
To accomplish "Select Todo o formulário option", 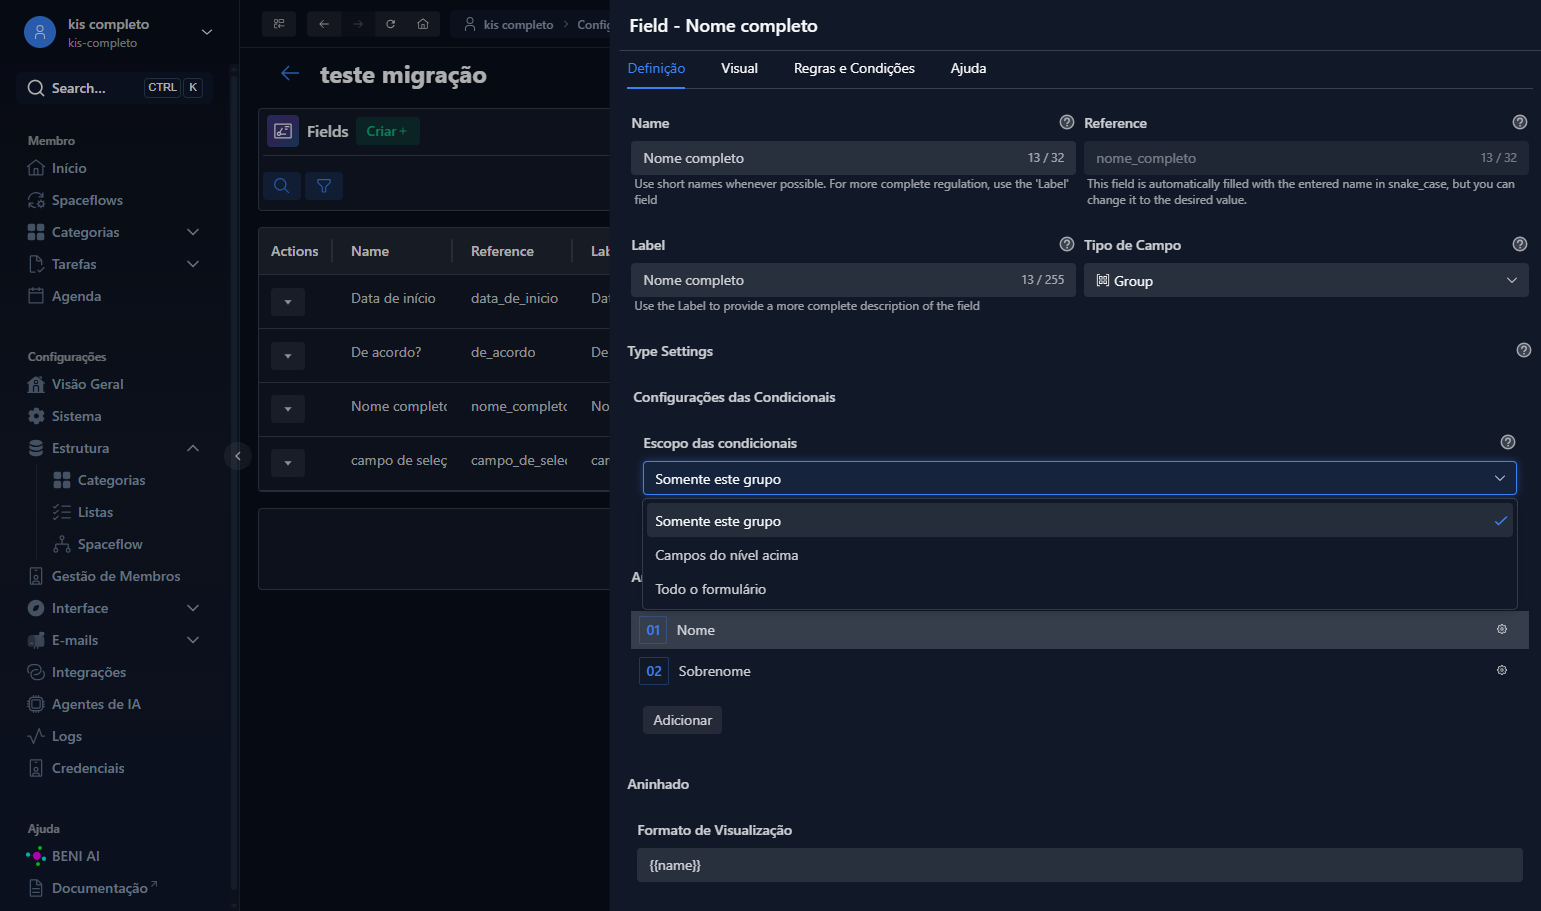I will (1080, 589).
